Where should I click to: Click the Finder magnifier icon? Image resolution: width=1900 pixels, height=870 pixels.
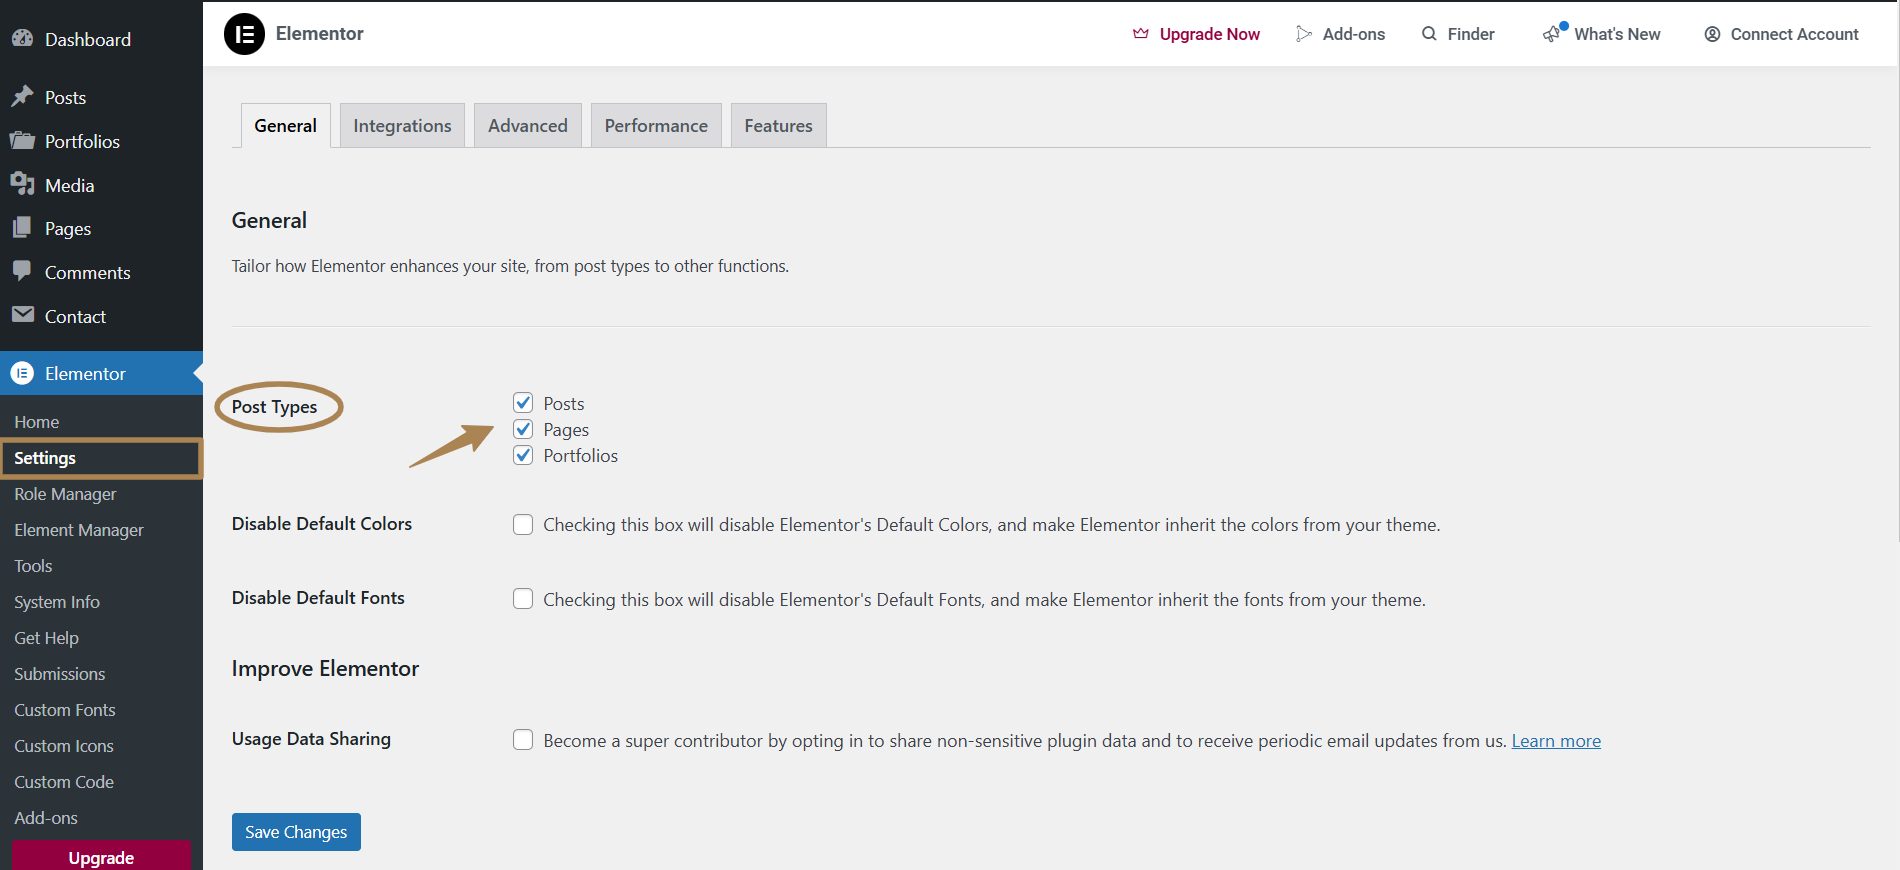(x=1429, y=34)
